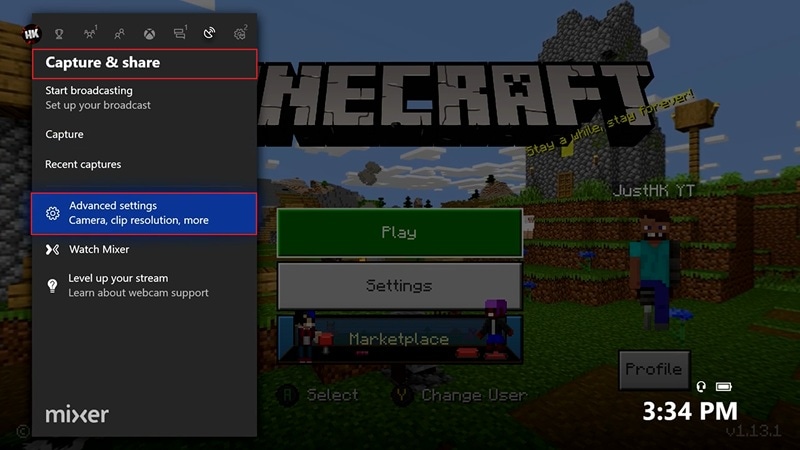Viewport: 800px width, 450px height.
Task: Click the A button Select prompt
Action: [x=317, y=395]
